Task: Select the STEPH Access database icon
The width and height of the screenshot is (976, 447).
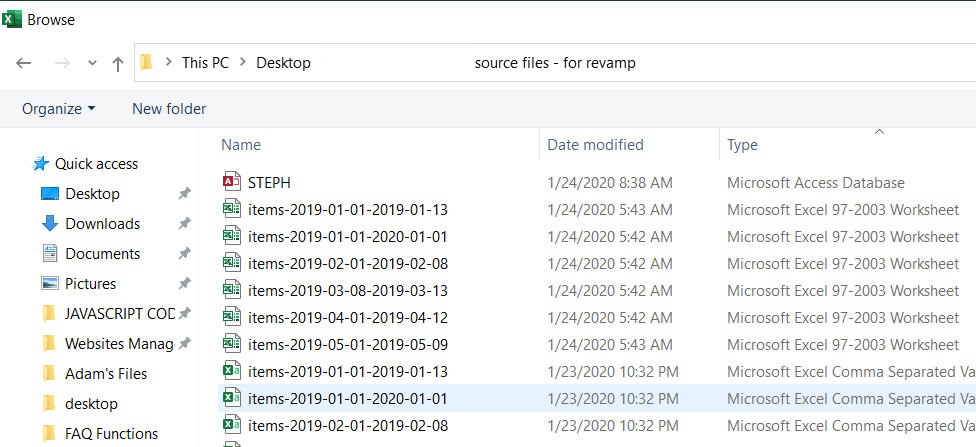Action: [x=232, y=182]
